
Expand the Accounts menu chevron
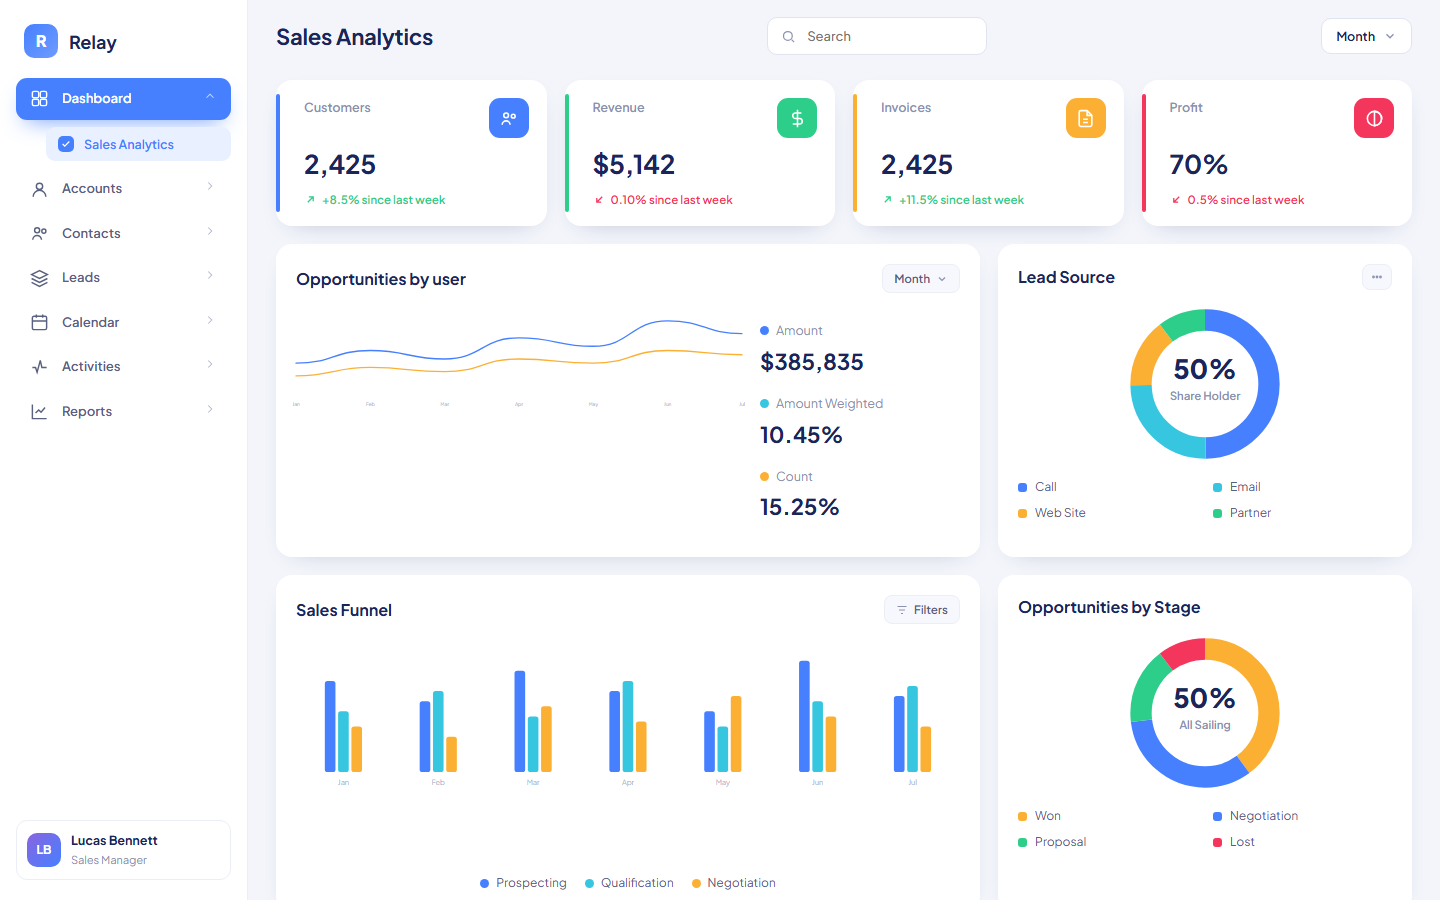(x=210, y=187)
